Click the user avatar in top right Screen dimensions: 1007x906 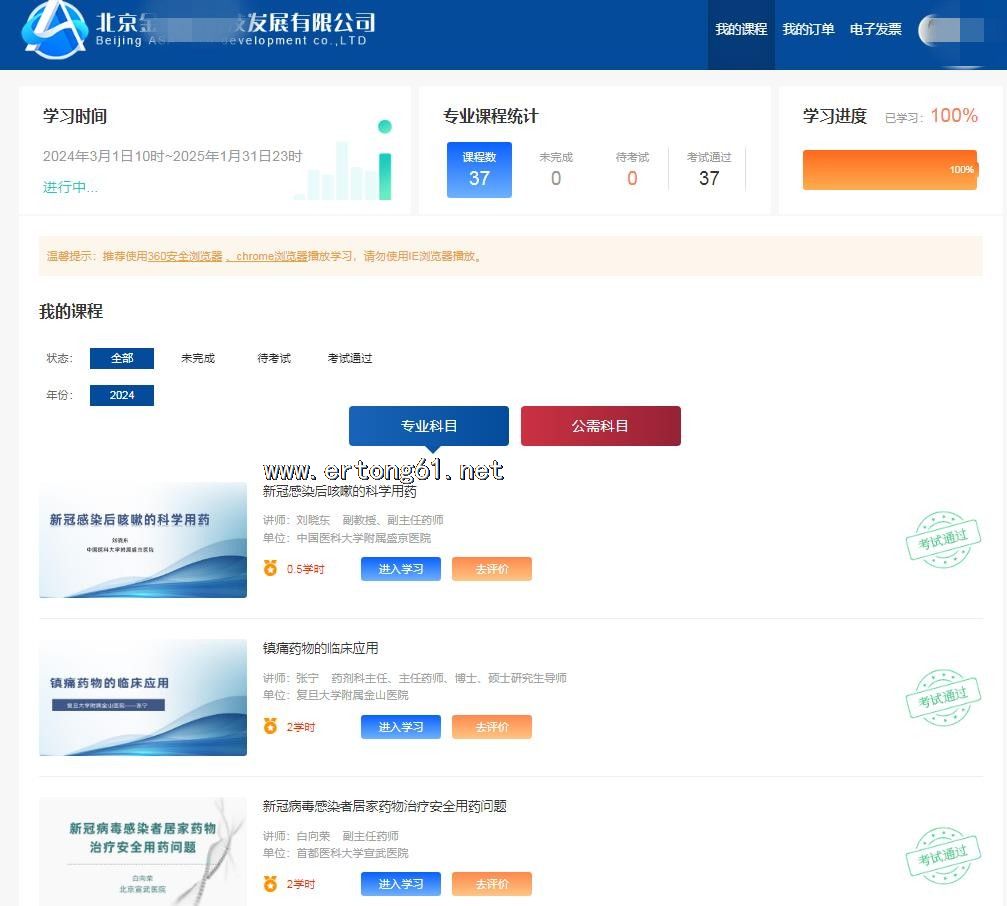pyautogui.click(x=951, y=30)
